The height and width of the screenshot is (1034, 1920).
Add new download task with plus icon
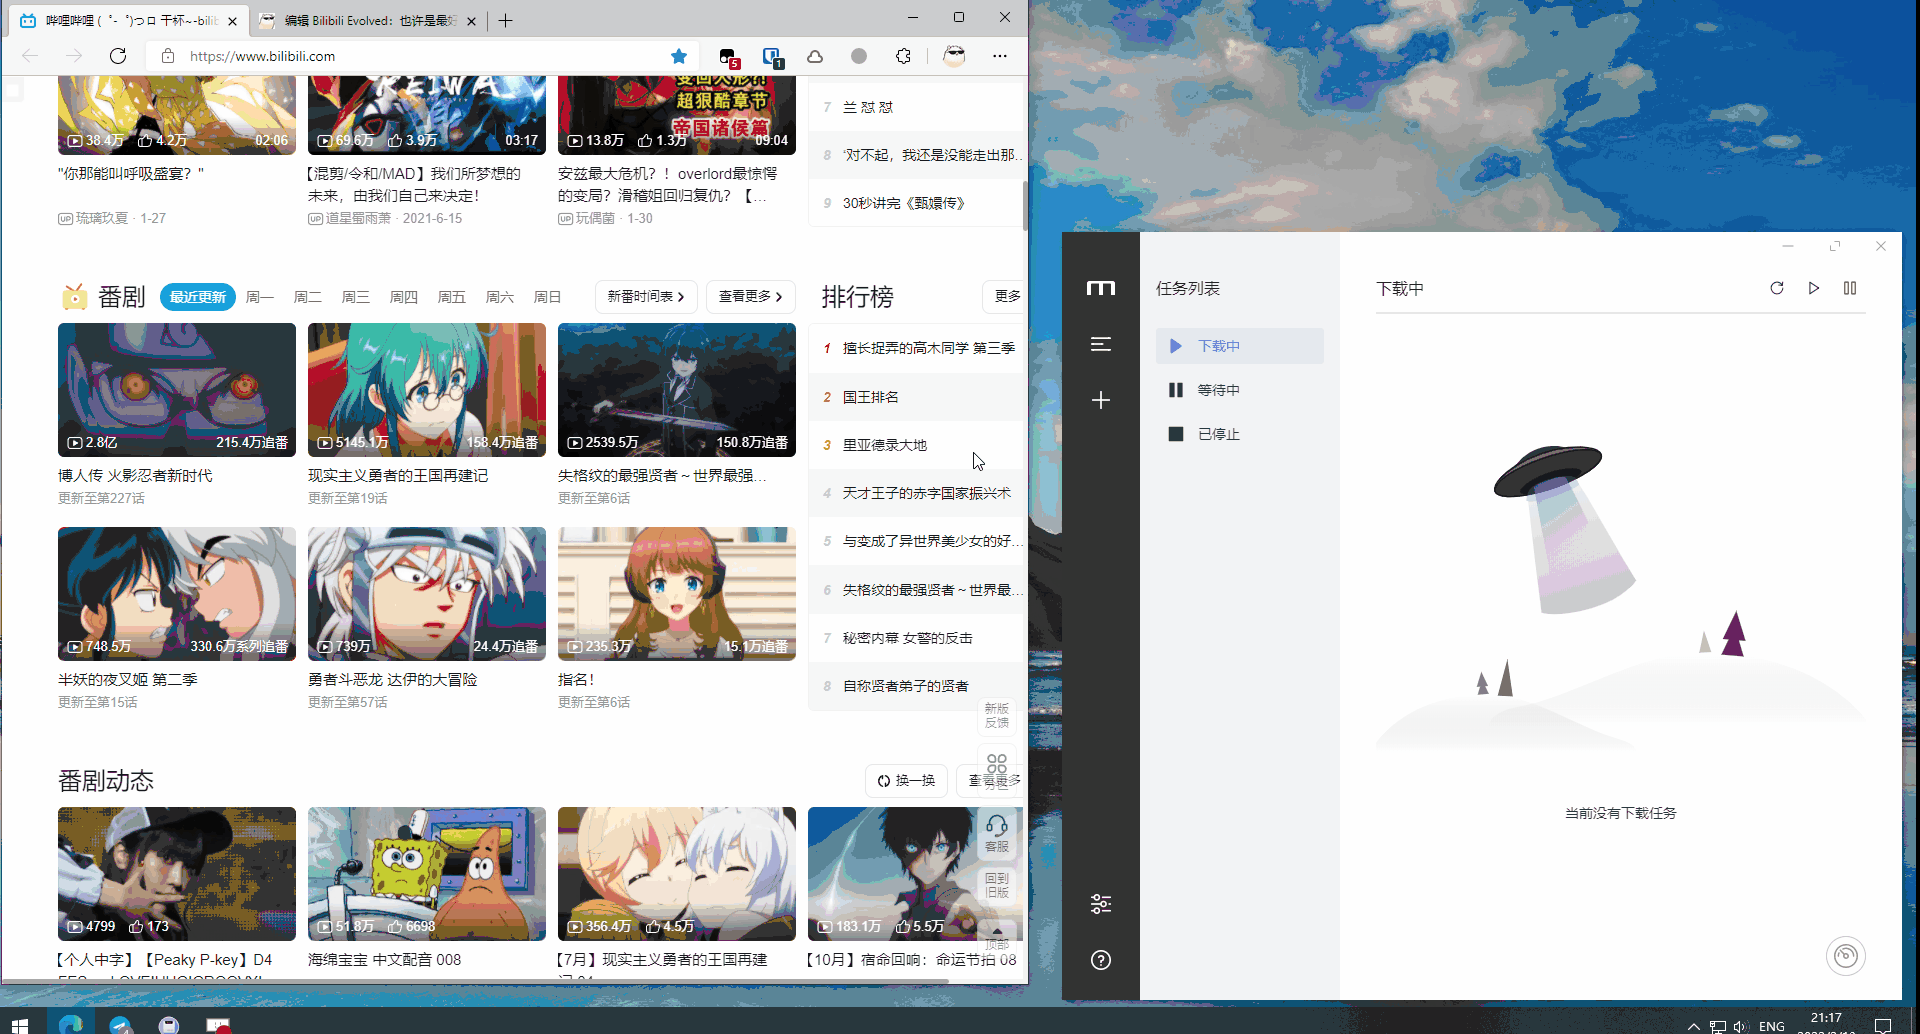1100,400
